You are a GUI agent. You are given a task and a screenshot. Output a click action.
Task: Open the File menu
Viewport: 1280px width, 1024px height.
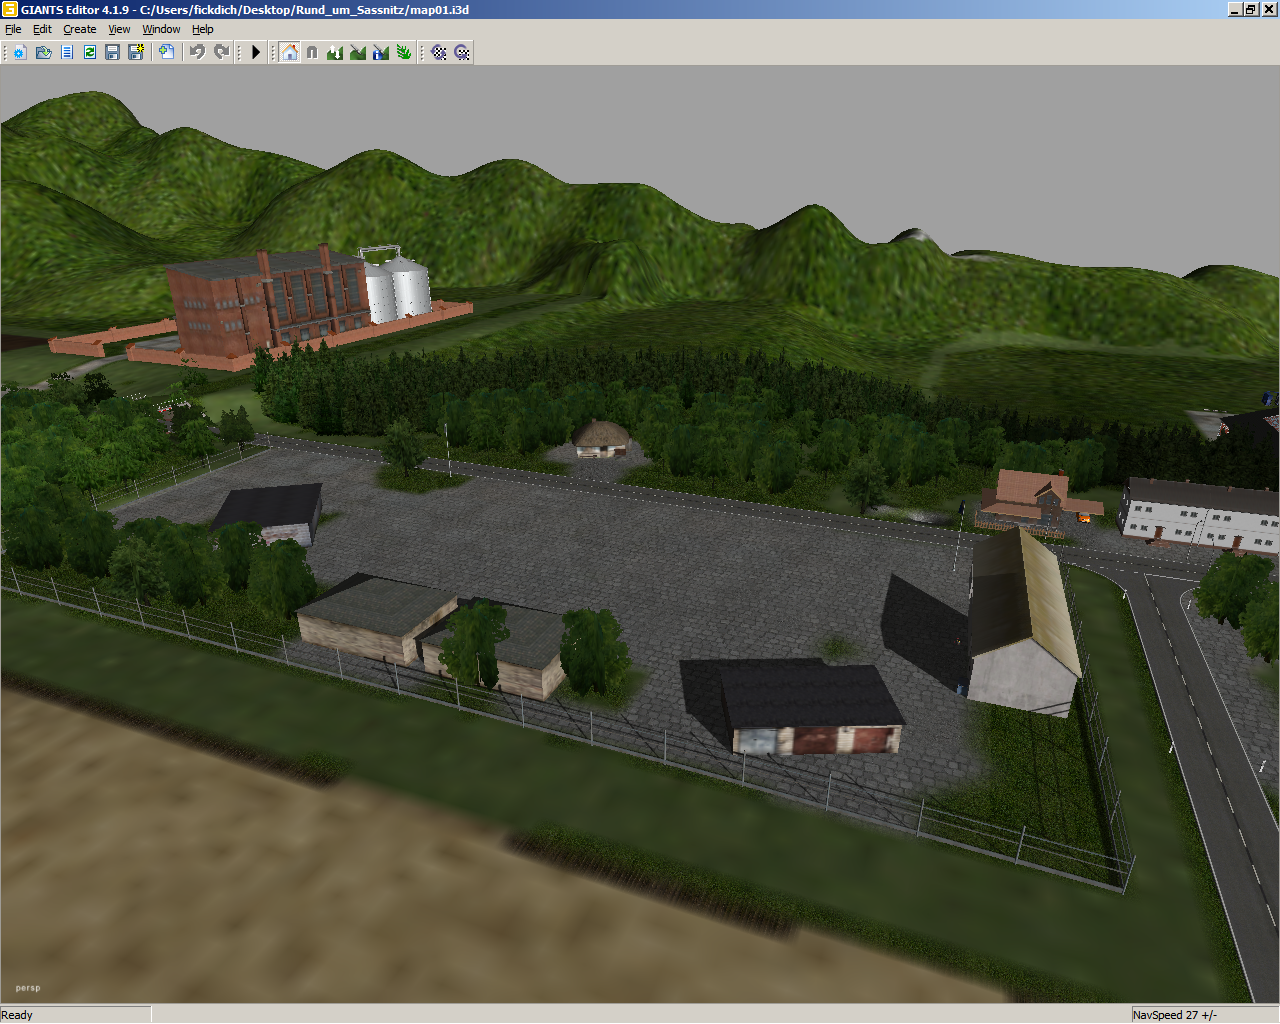[x=13, y=29]
